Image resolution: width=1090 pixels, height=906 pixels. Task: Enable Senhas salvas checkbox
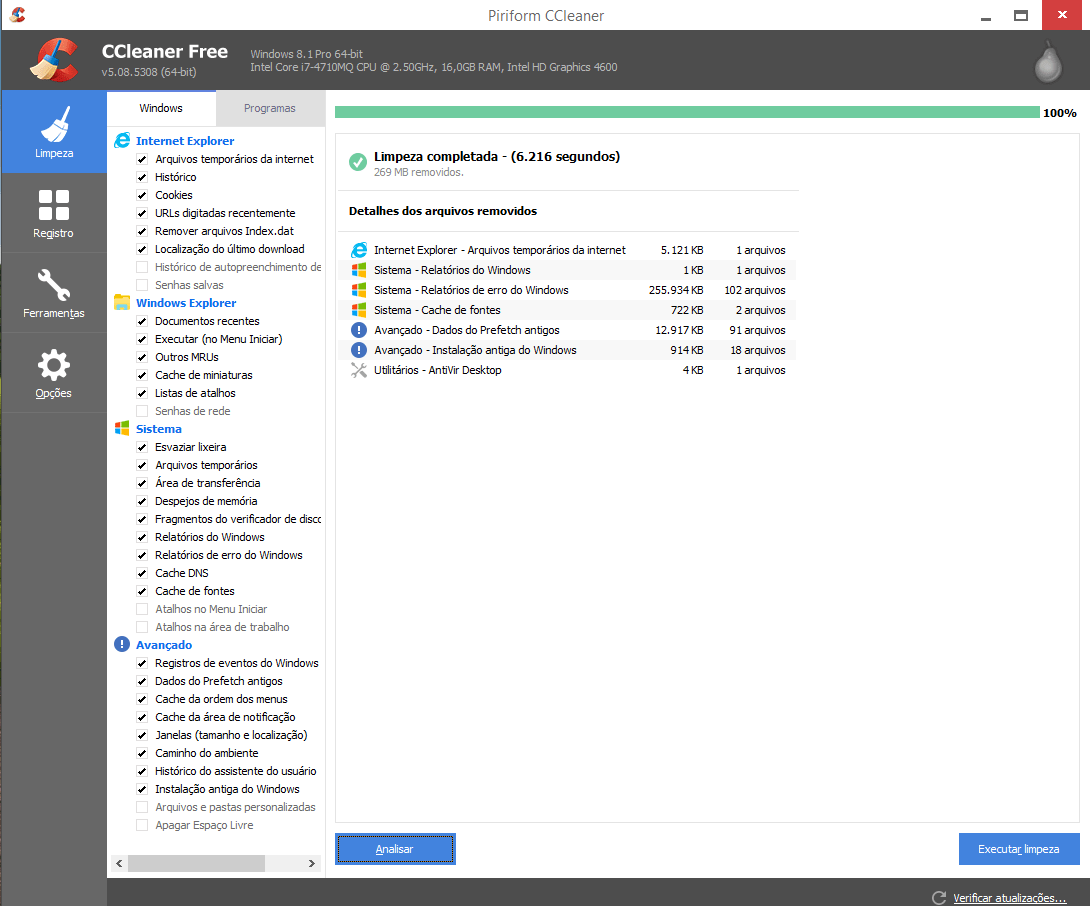[x=142, y=285]
